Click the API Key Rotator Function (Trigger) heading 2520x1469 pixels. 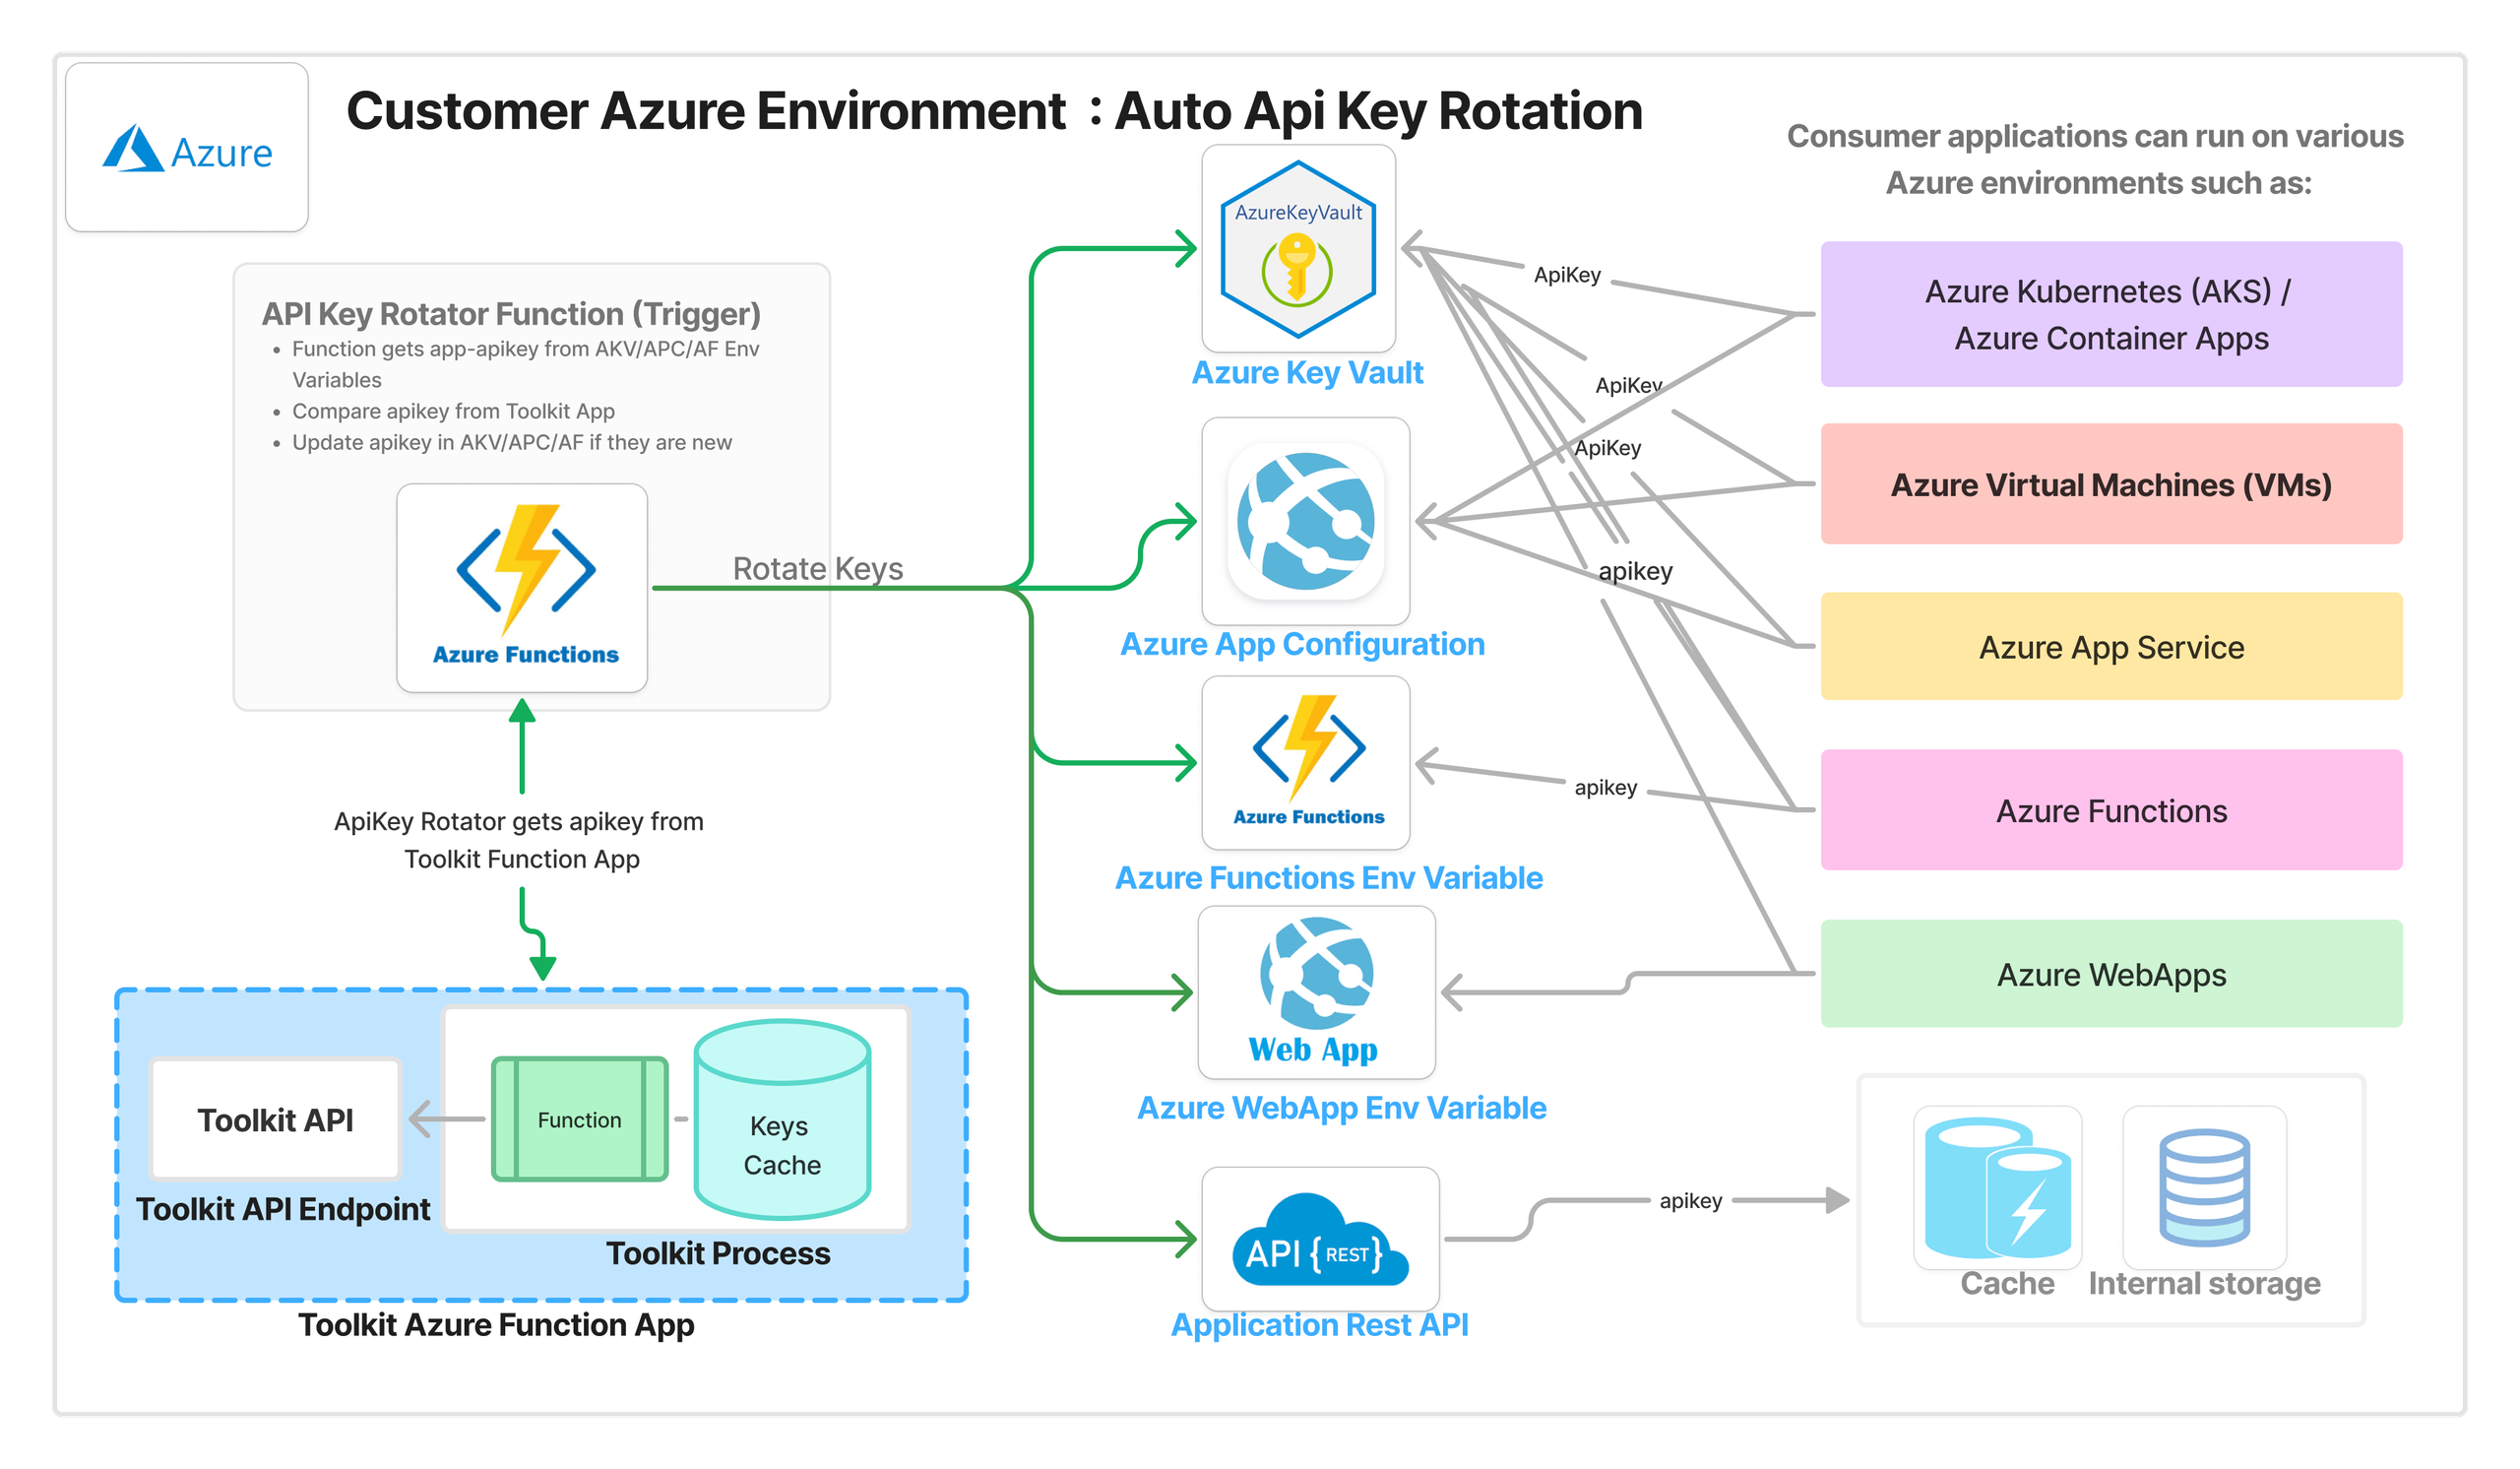pos(511,313)
